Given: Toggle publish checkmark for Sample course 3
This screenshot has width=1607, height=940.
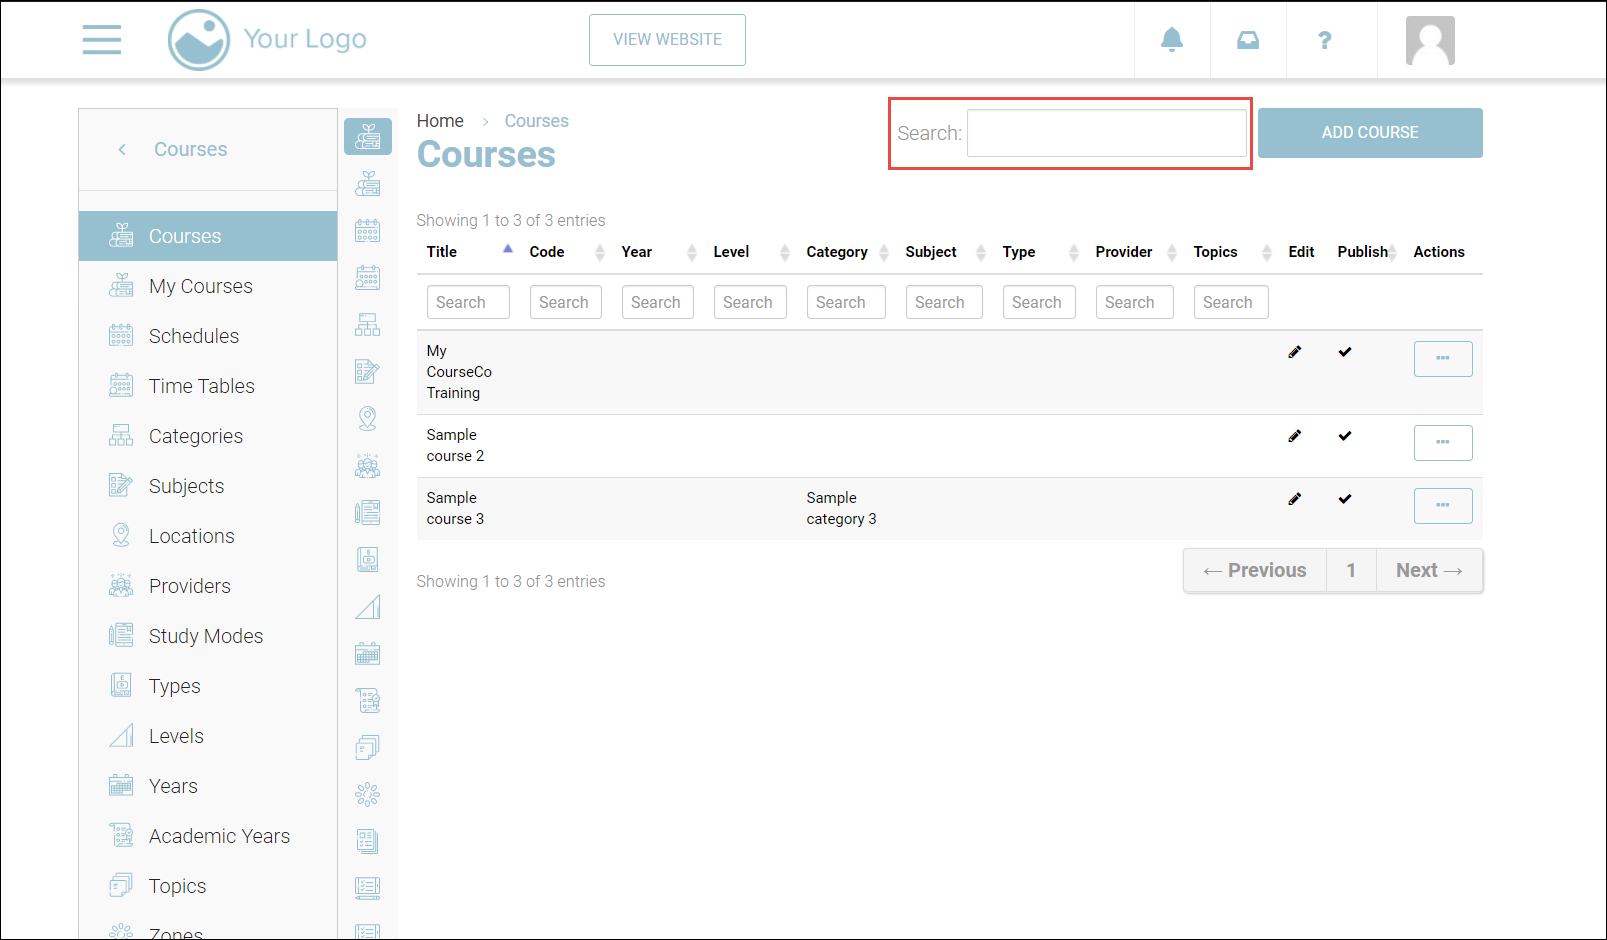Looking at the screenshot, I should 1345,499.
